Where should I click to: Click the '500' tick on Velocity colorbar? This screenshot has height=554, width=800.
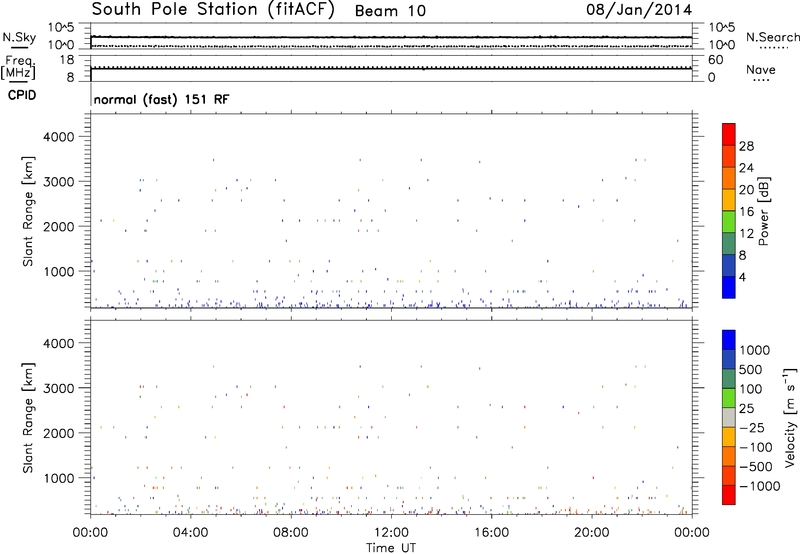751,370
